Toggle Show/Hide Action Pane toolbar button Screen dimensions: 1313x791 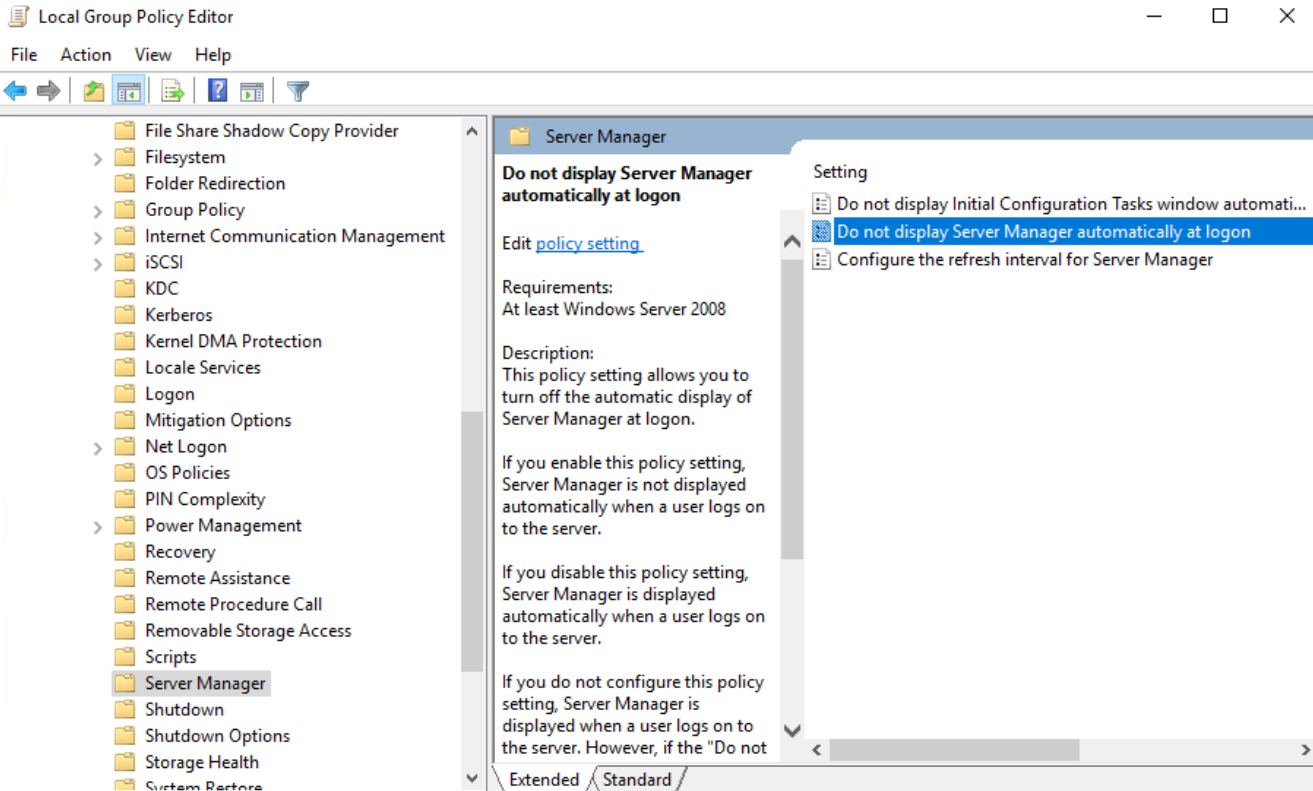click(252, 92)
